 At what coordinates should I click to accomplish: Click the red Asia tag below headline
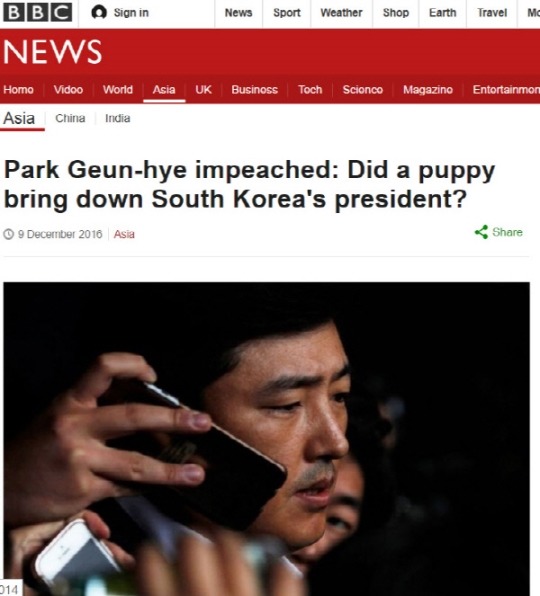(x=124, y=234)
